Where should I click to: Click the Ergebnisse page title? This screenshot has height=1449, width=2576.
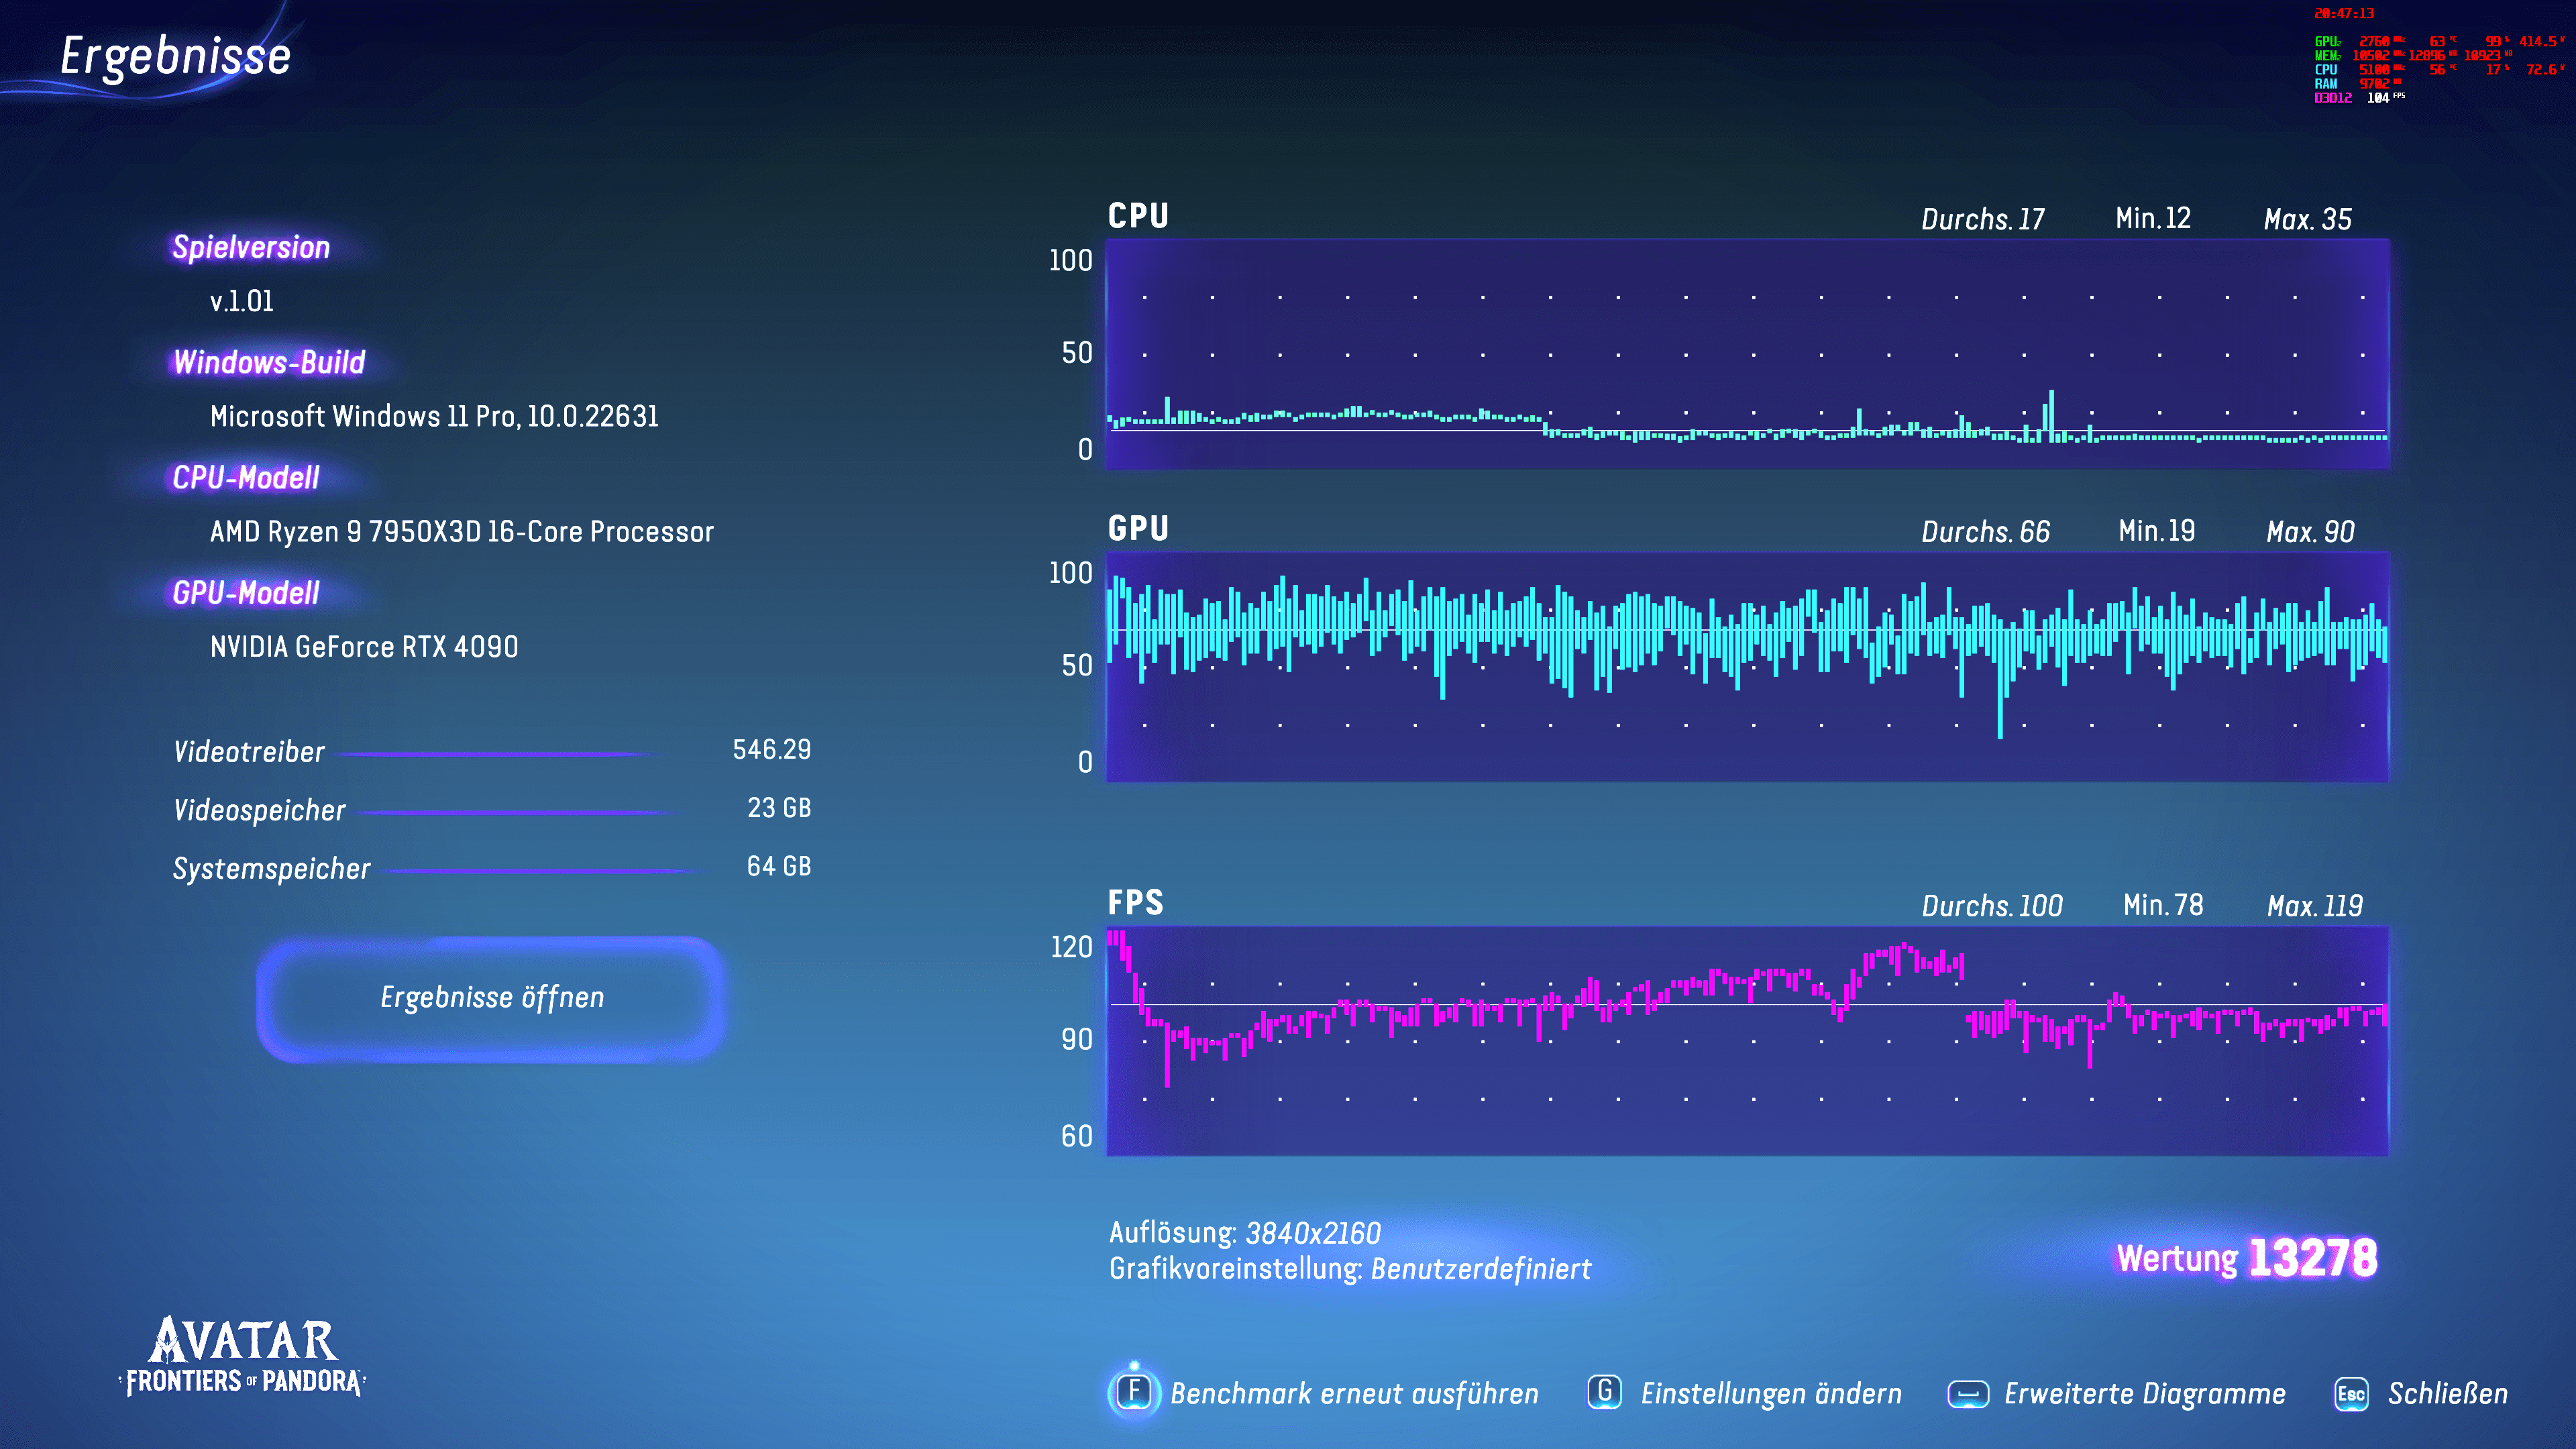coord(175,56)
